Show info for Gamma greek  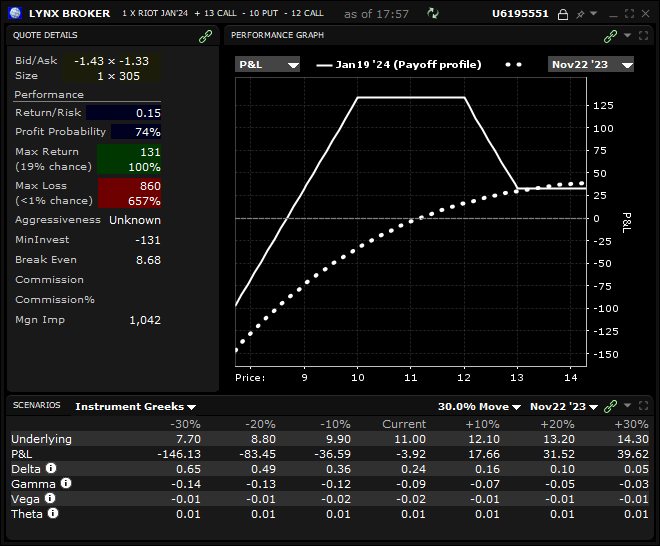pos(65,483)
